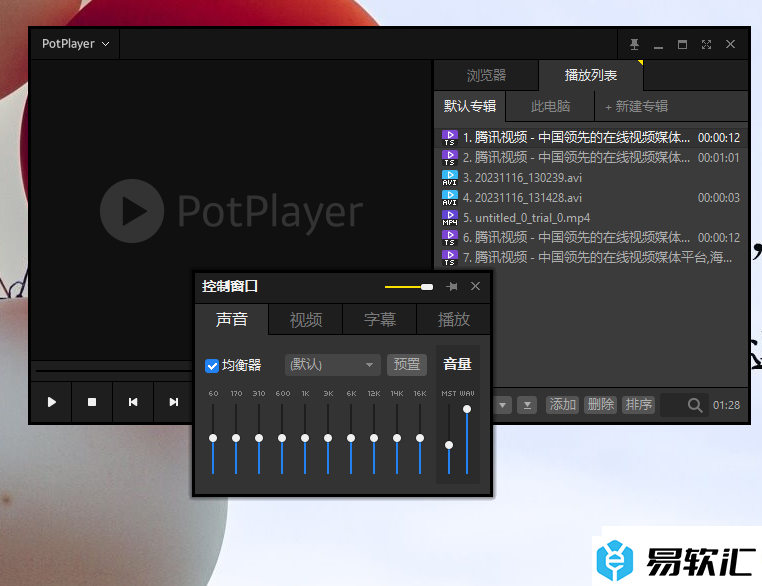Select 4. 20231116_131428.avi in playlist
The width and height of the screenshot is (762, 586).
[x=590, y=197]
